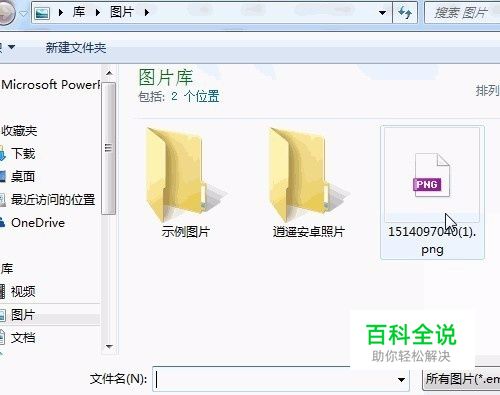Expand the arrow after 库 in breadcrumb
The width and height of the screenshot is (500, 395).
pyautogui.click(x=98, y=13)
